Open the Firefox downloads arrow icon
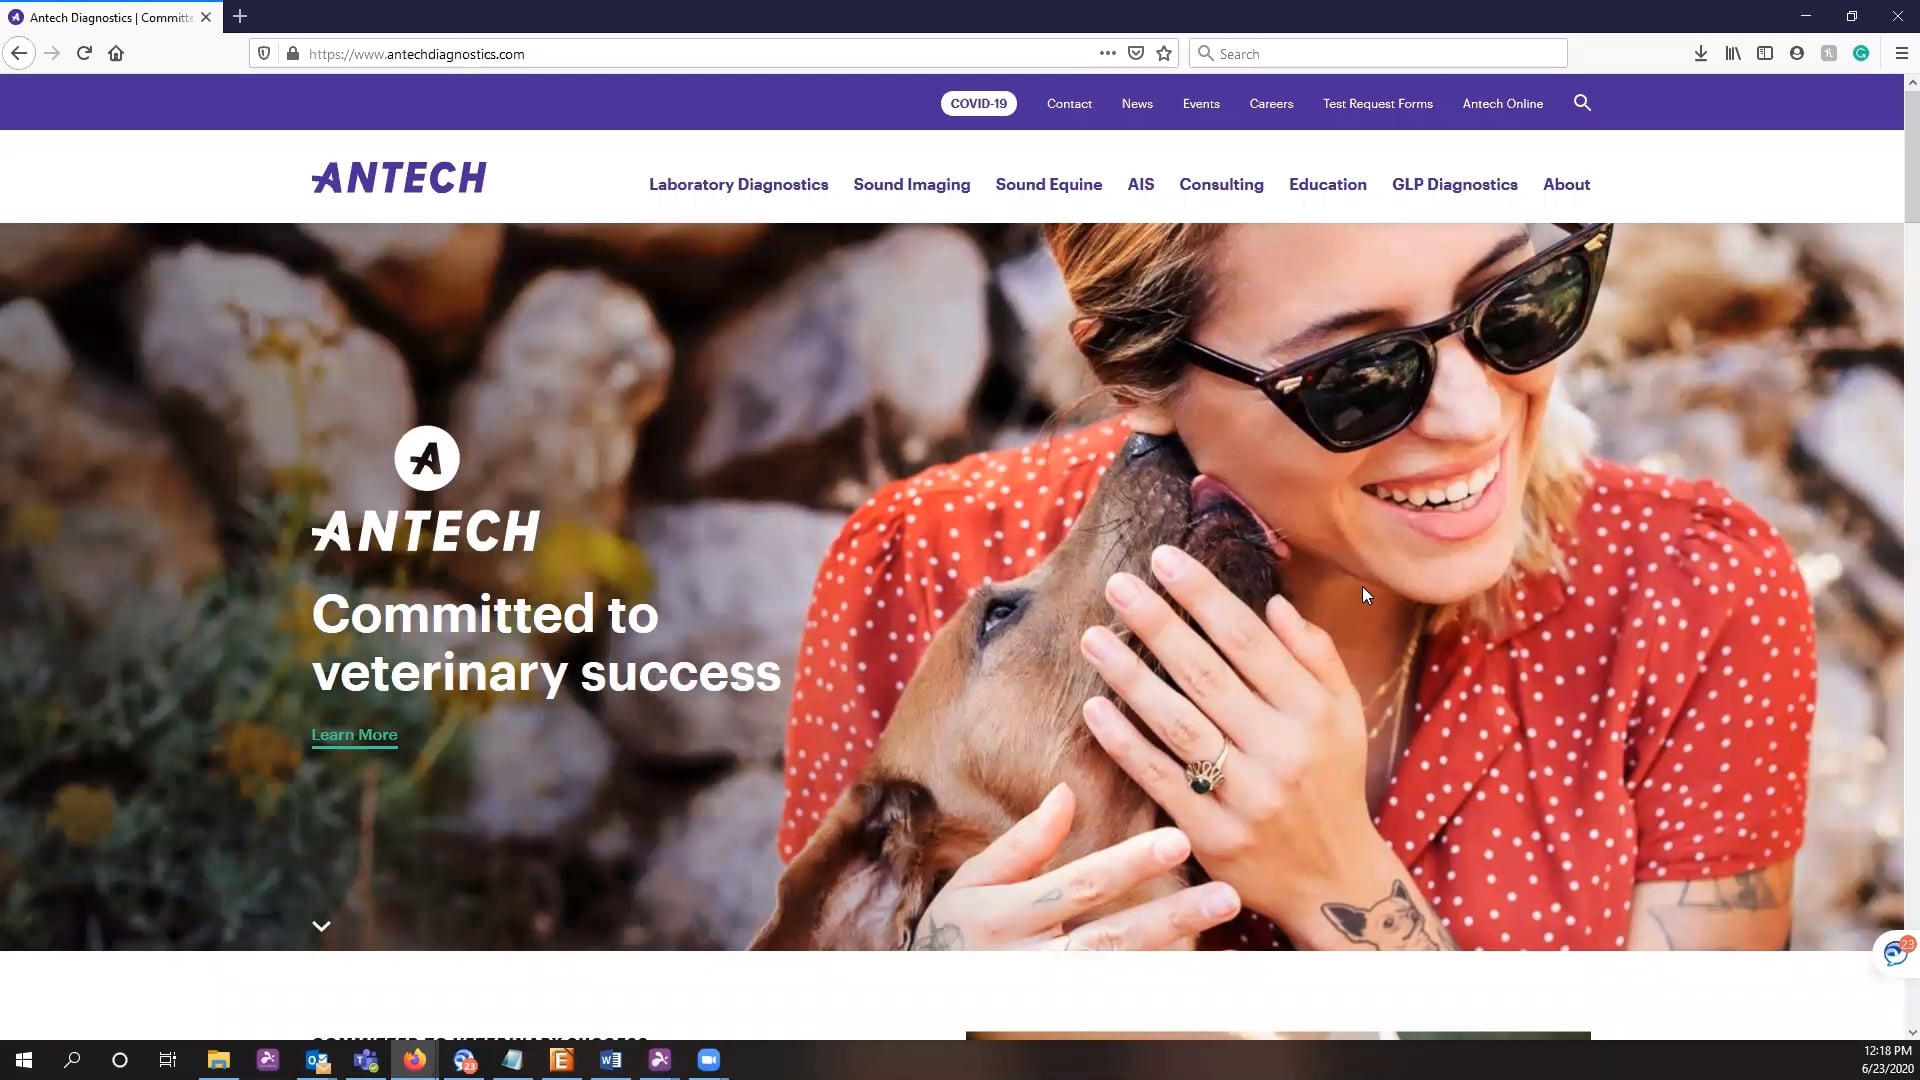1920x1080 pixels. (x=1700, y=53)
